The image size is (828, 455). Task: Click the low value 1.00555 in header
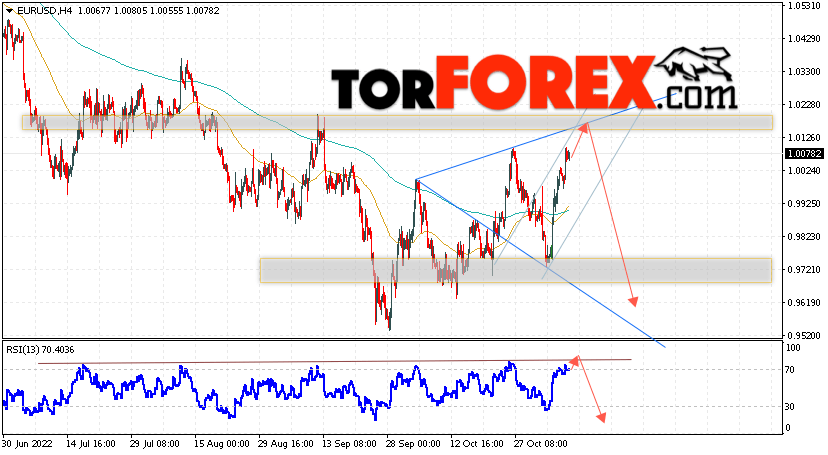(166, 11)
